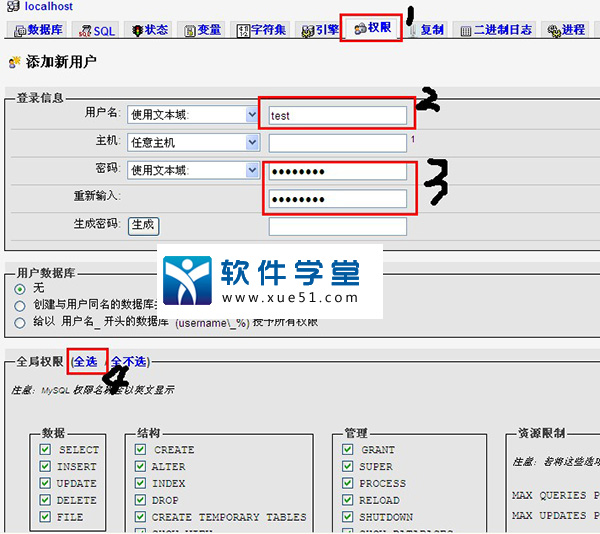Click the 状态 (Status) tab icon

[x=137, y=31]
